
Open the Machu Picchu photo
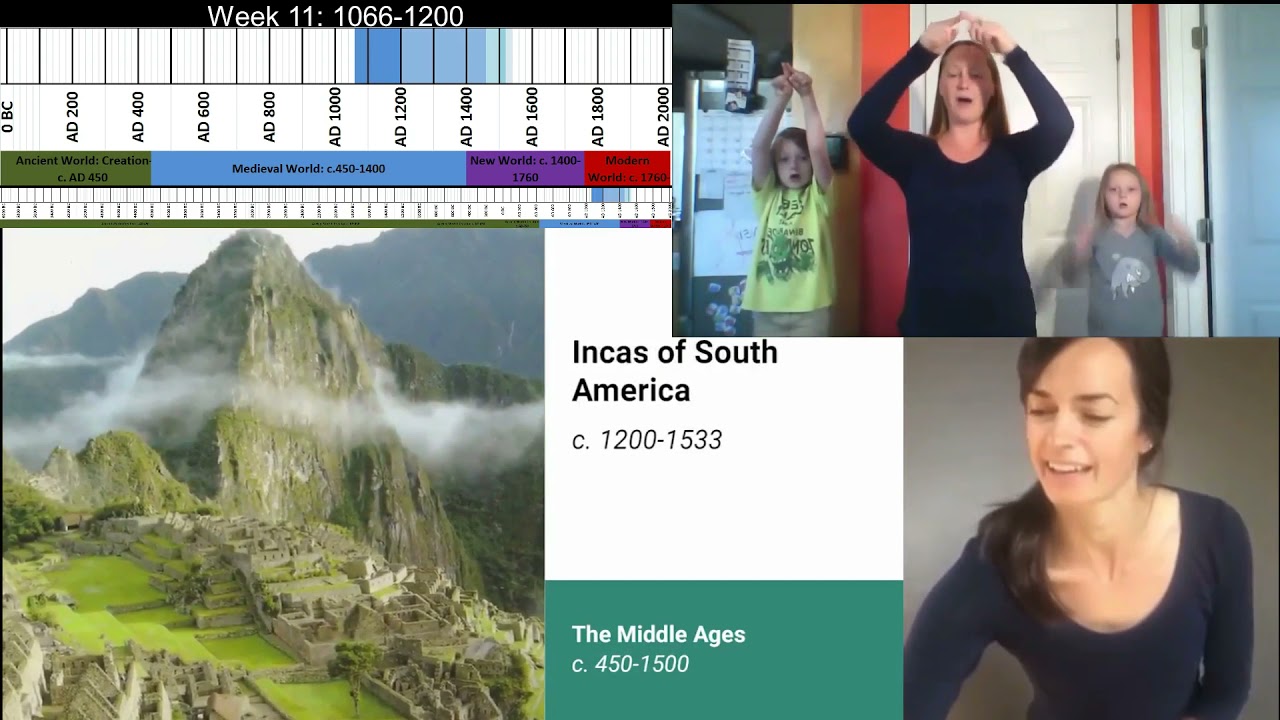tap(273, 474)
